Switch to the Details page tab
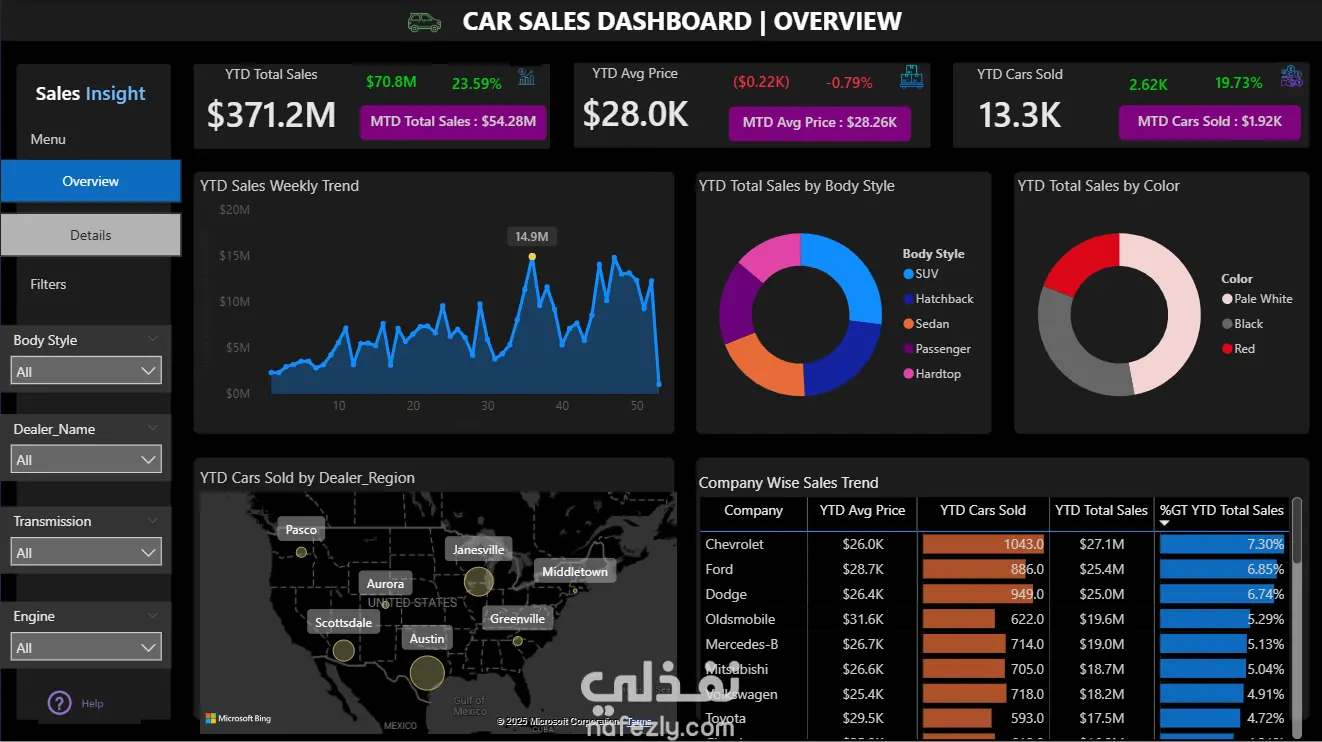The image size is (1322, 742). 90,235
